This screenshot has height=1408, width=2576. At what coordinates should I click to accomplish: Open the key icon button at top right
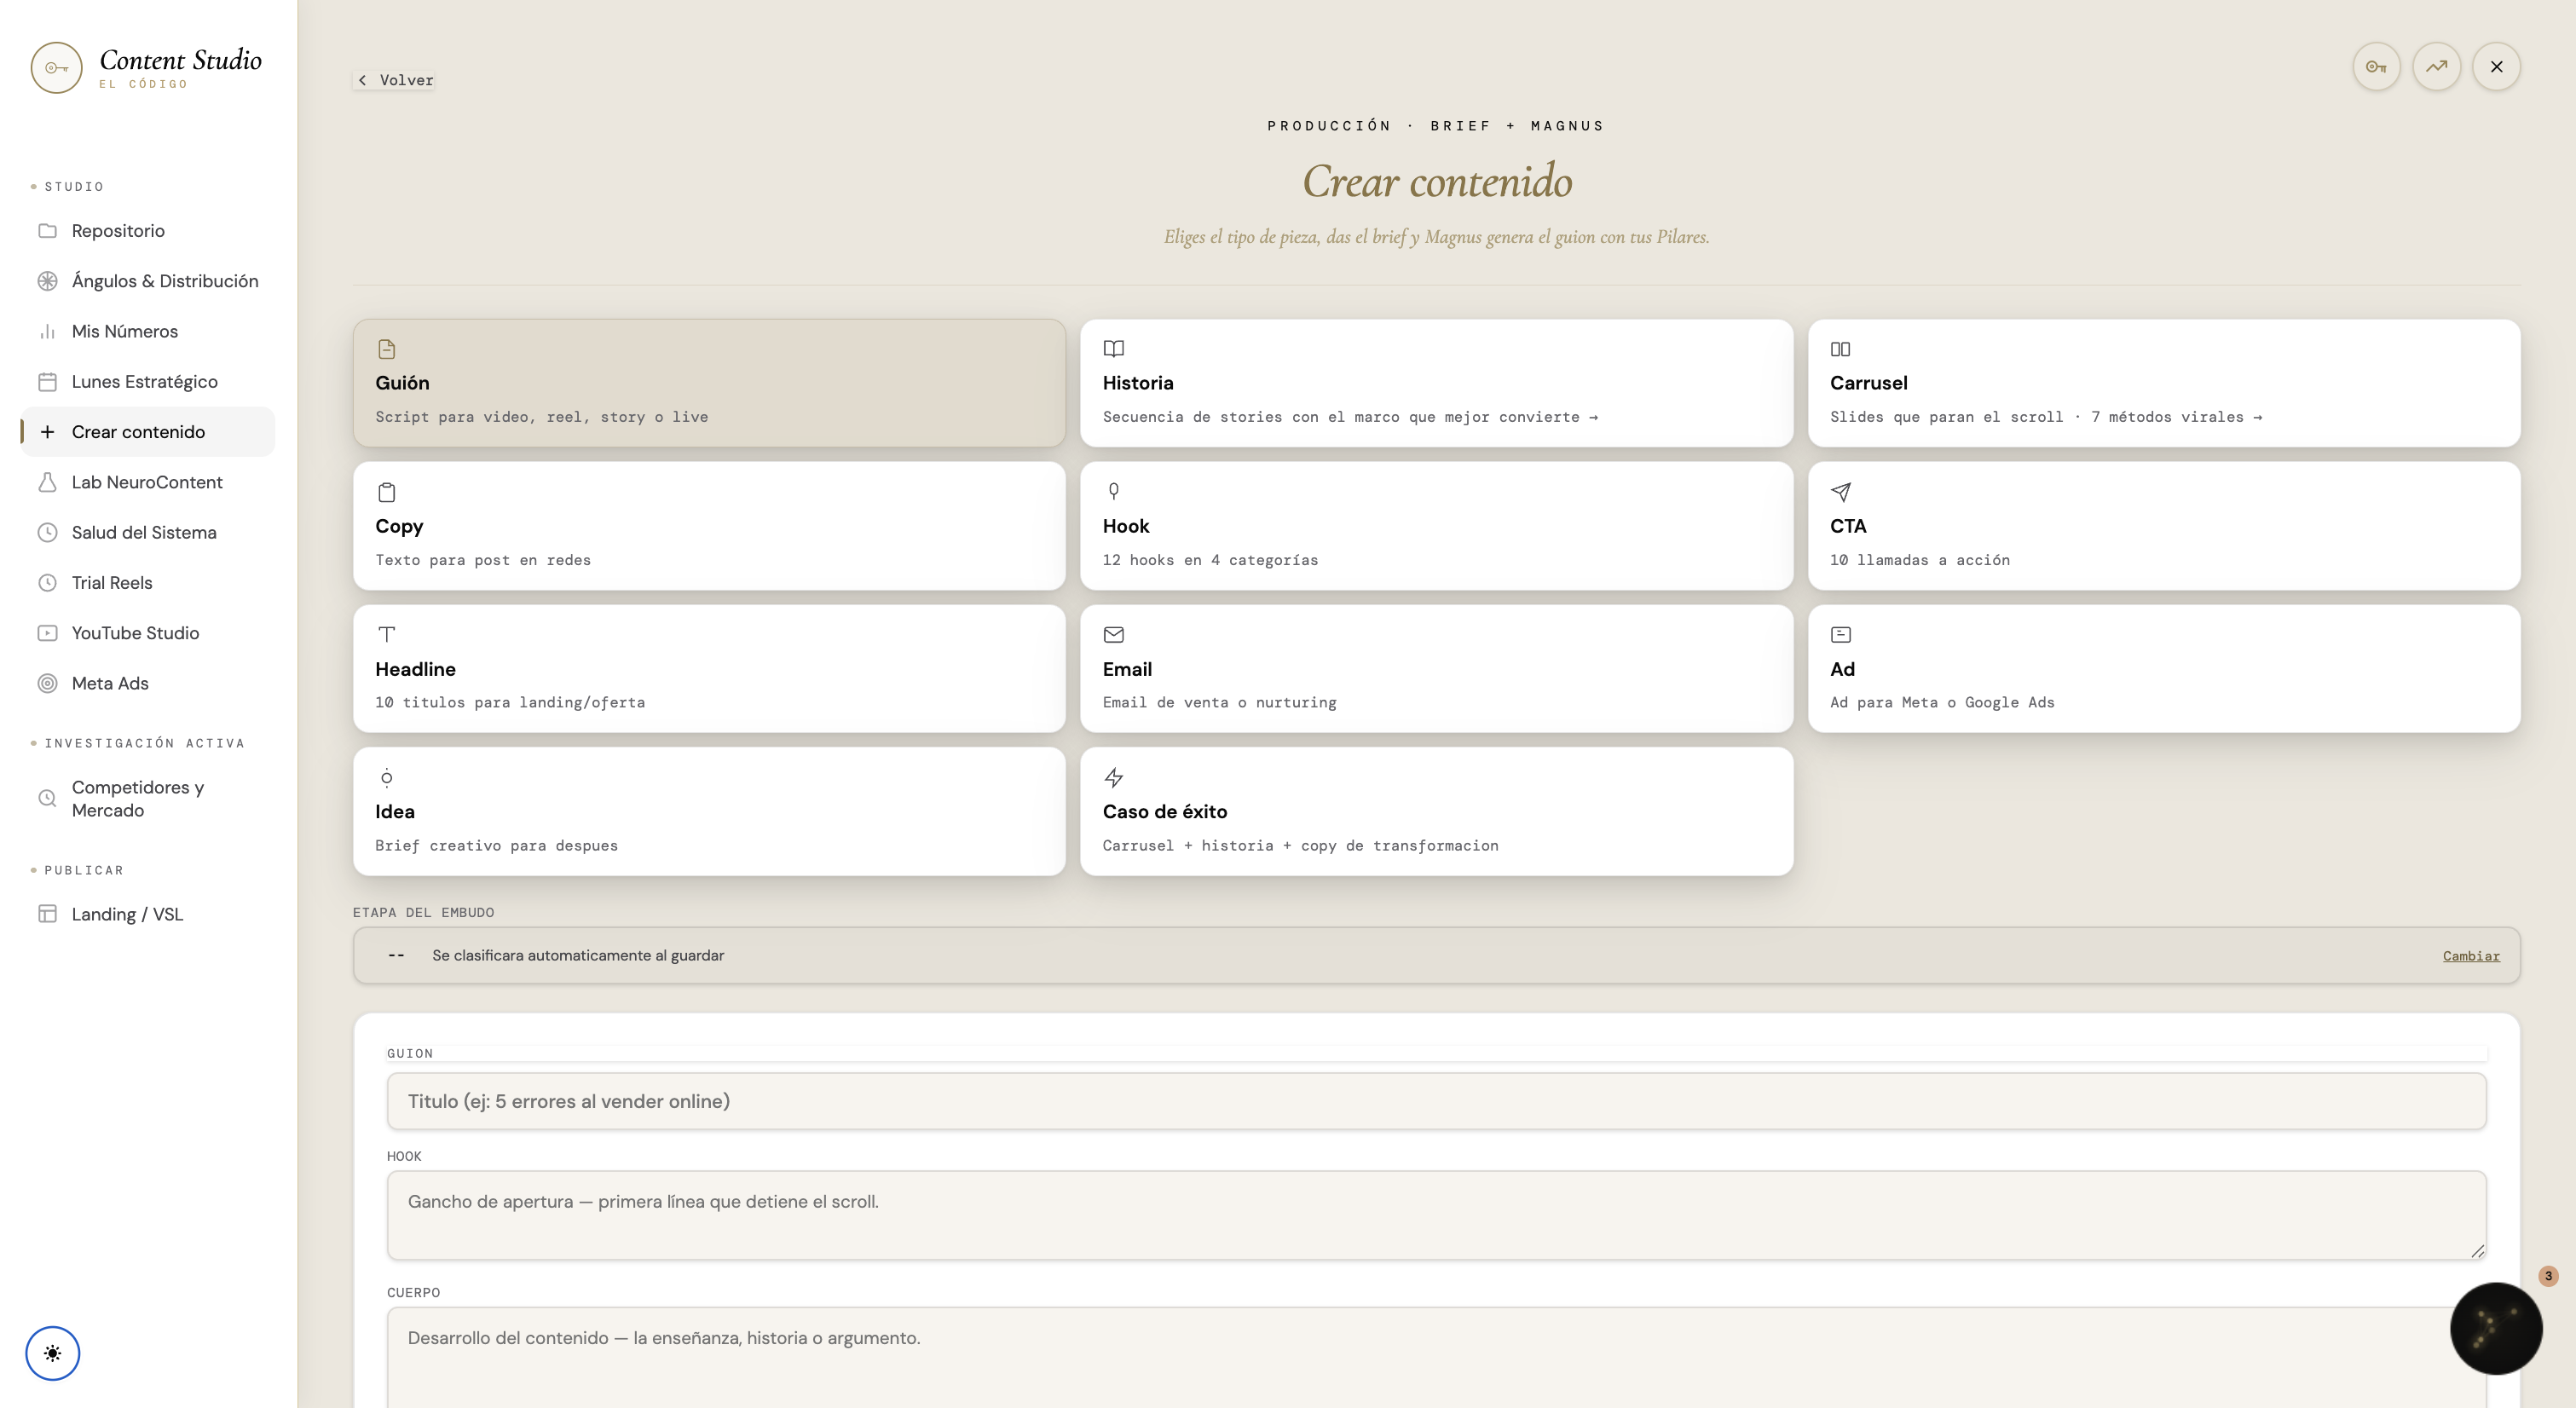2376,67
